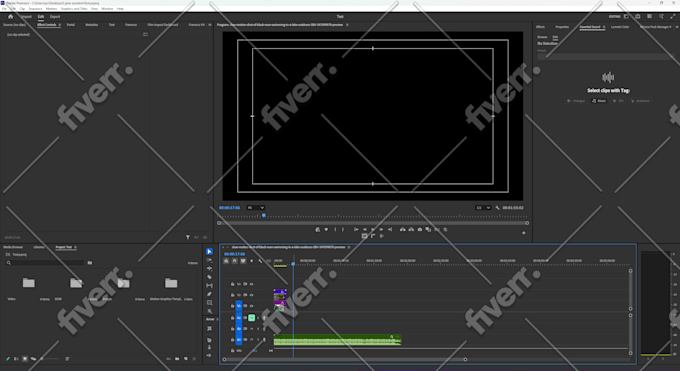Open the File menu
The width and height of the screenshot is (680, 371).
[4, 9]
